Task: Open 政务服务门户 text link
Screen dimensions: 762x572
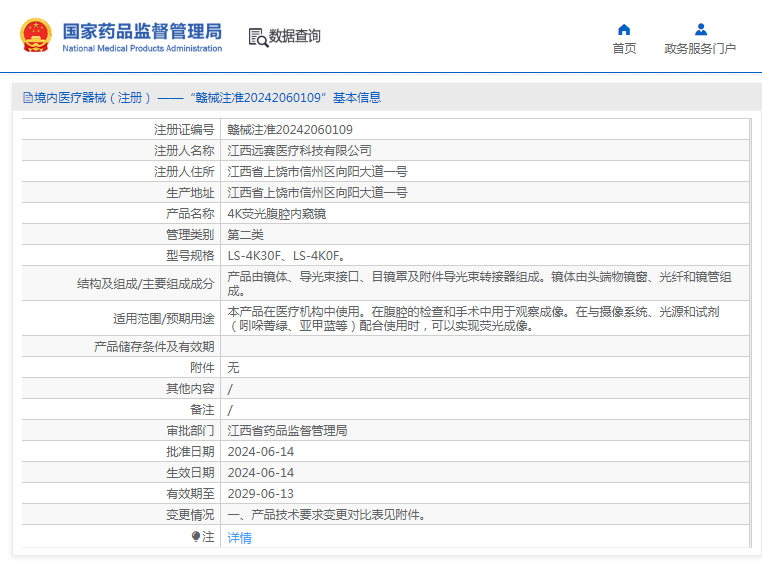Action: 700,49
